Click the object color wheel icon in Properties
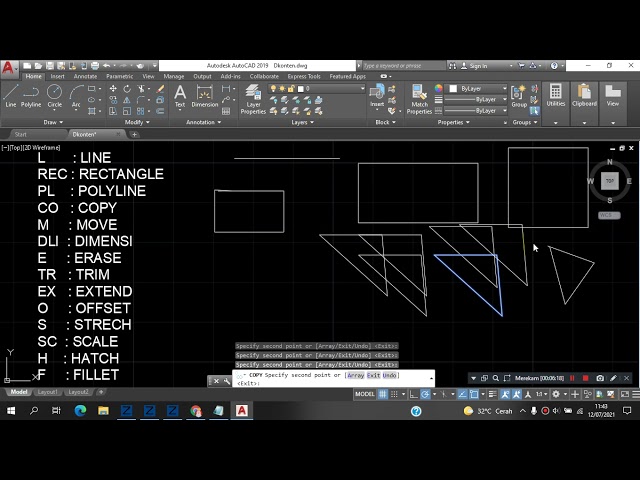640x480 pixels. click(438, 89)
